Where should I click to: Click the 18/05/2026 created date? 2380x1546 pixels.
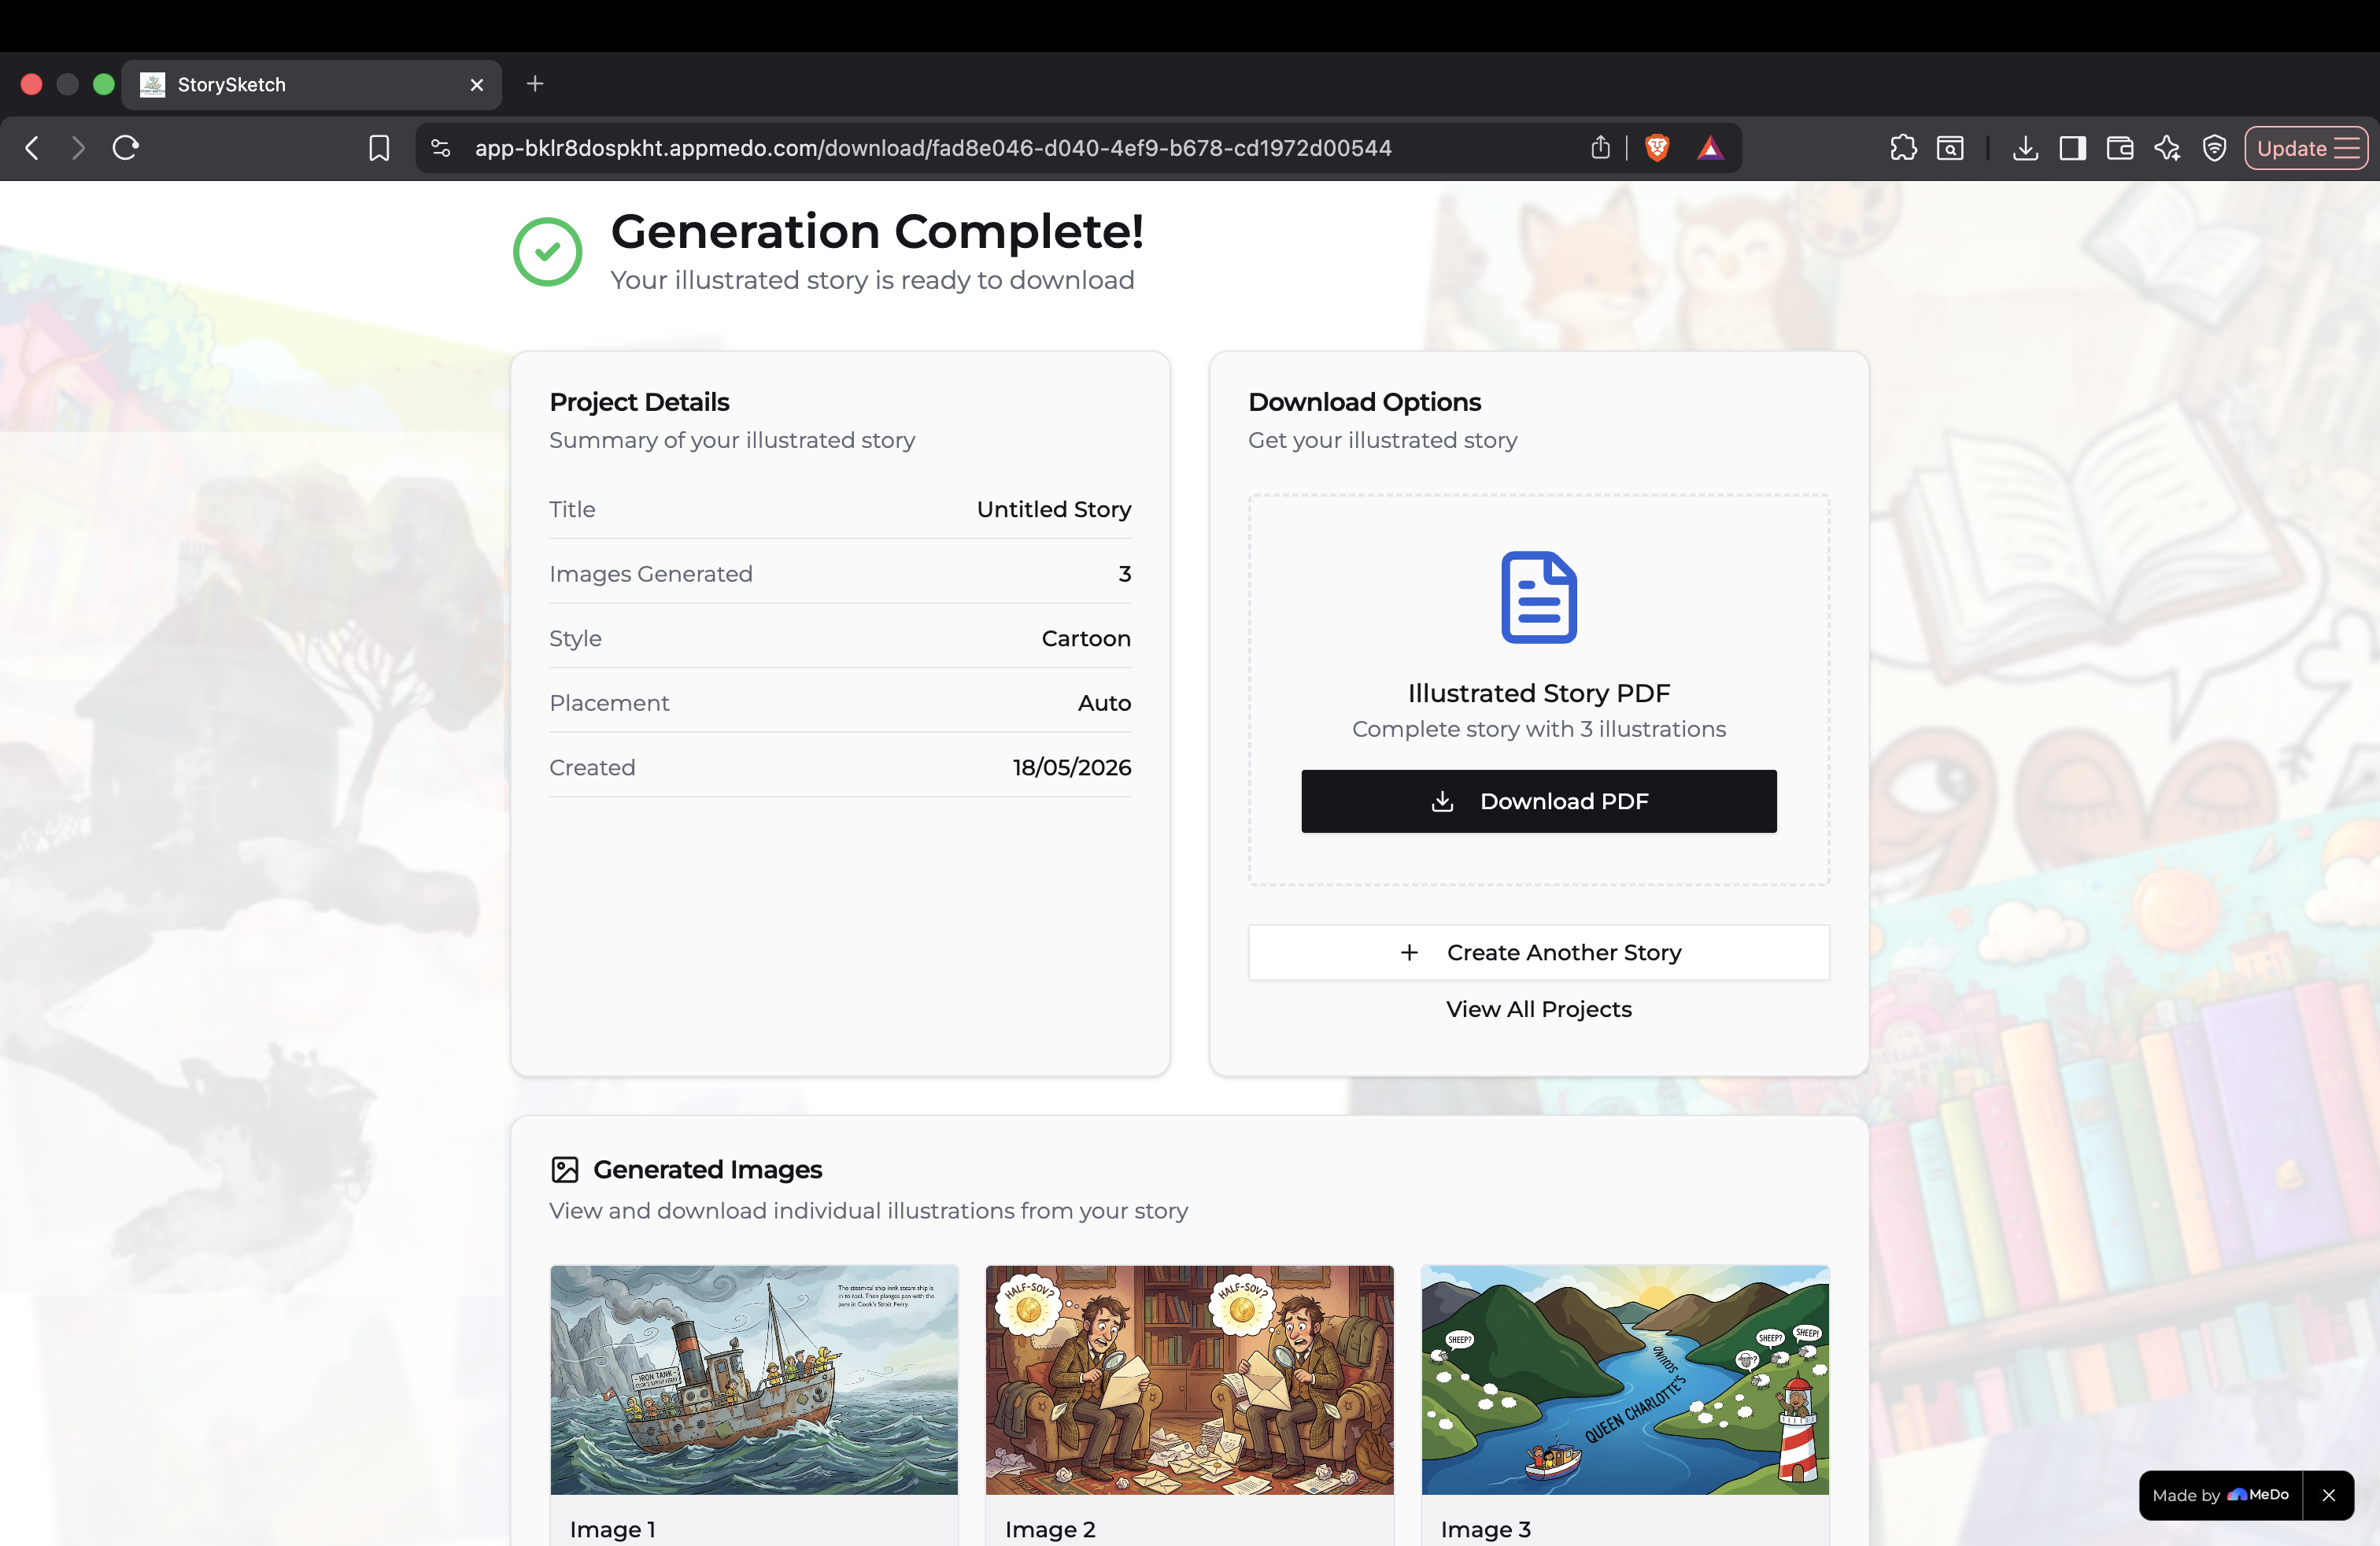click(x=1072, y=768)
